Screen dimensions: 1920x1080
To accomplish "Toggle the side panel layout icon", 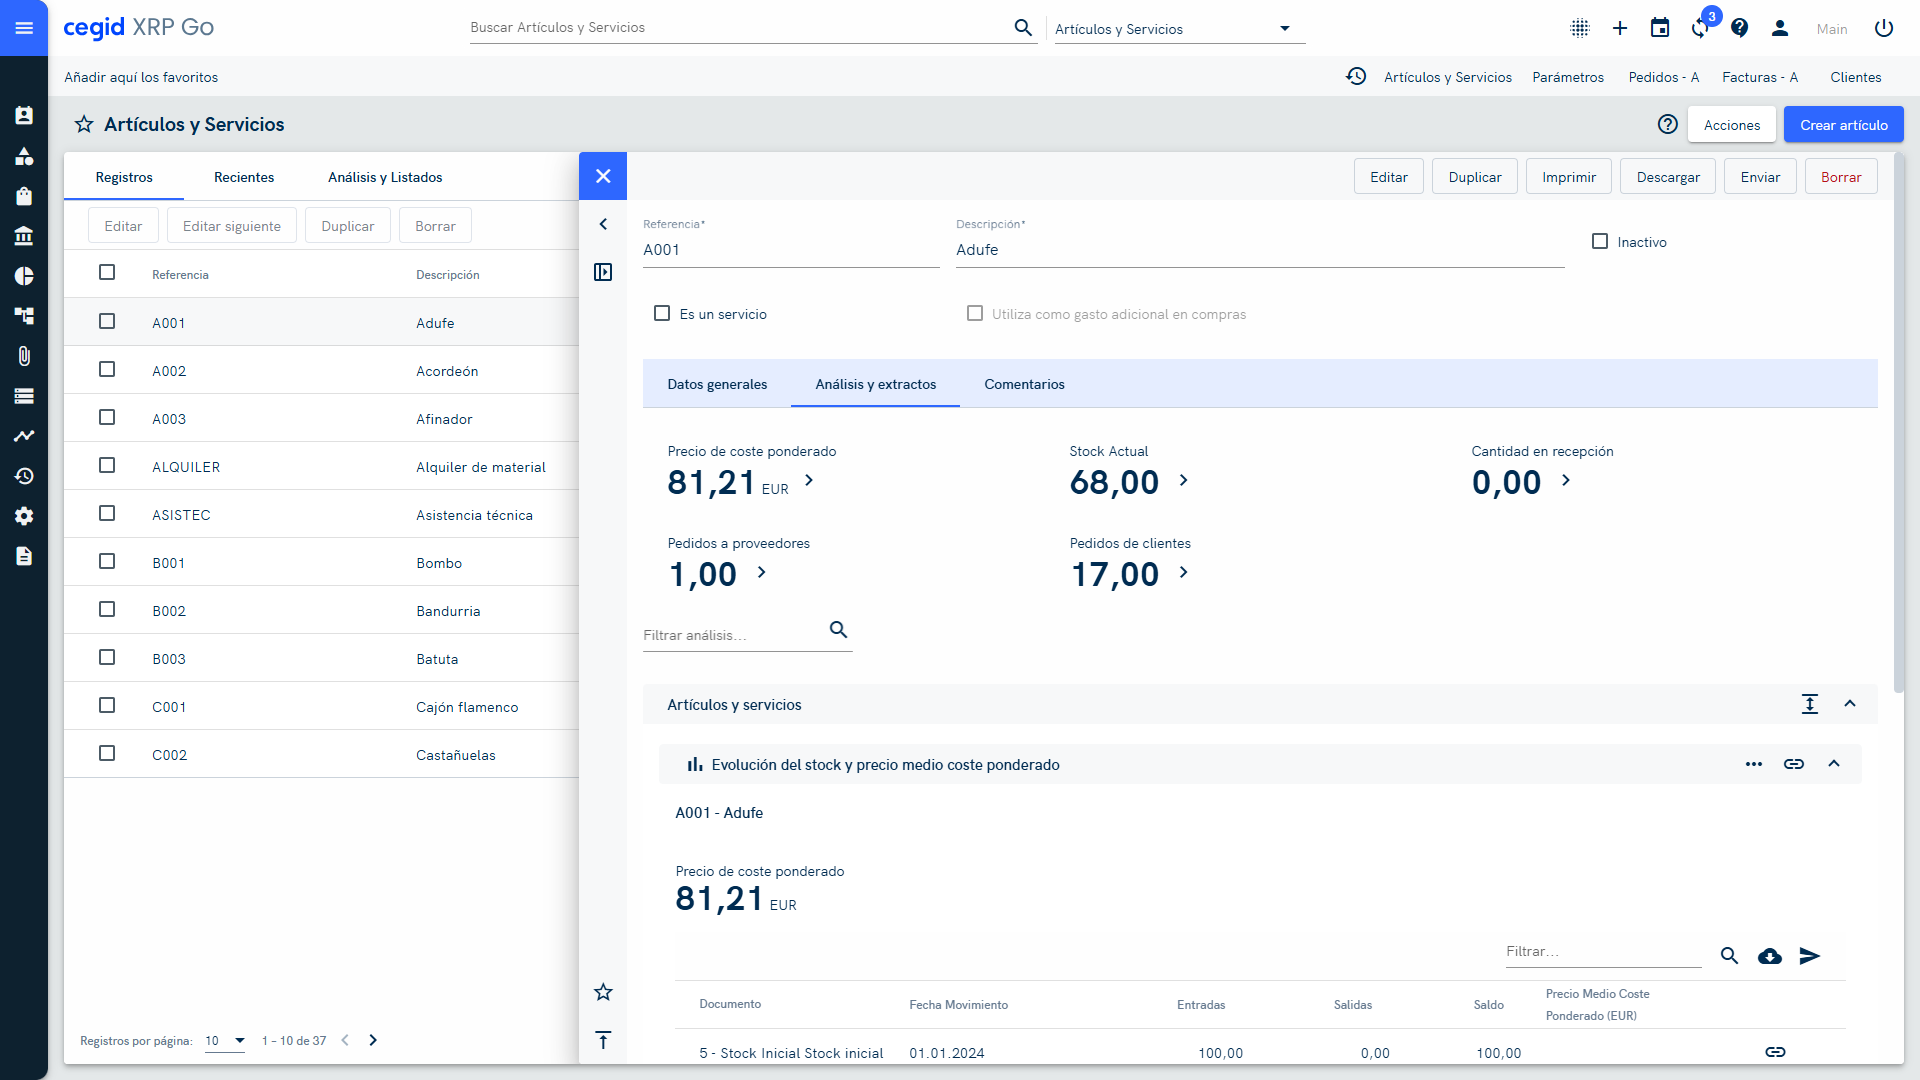I will click(x=603, y=272).
